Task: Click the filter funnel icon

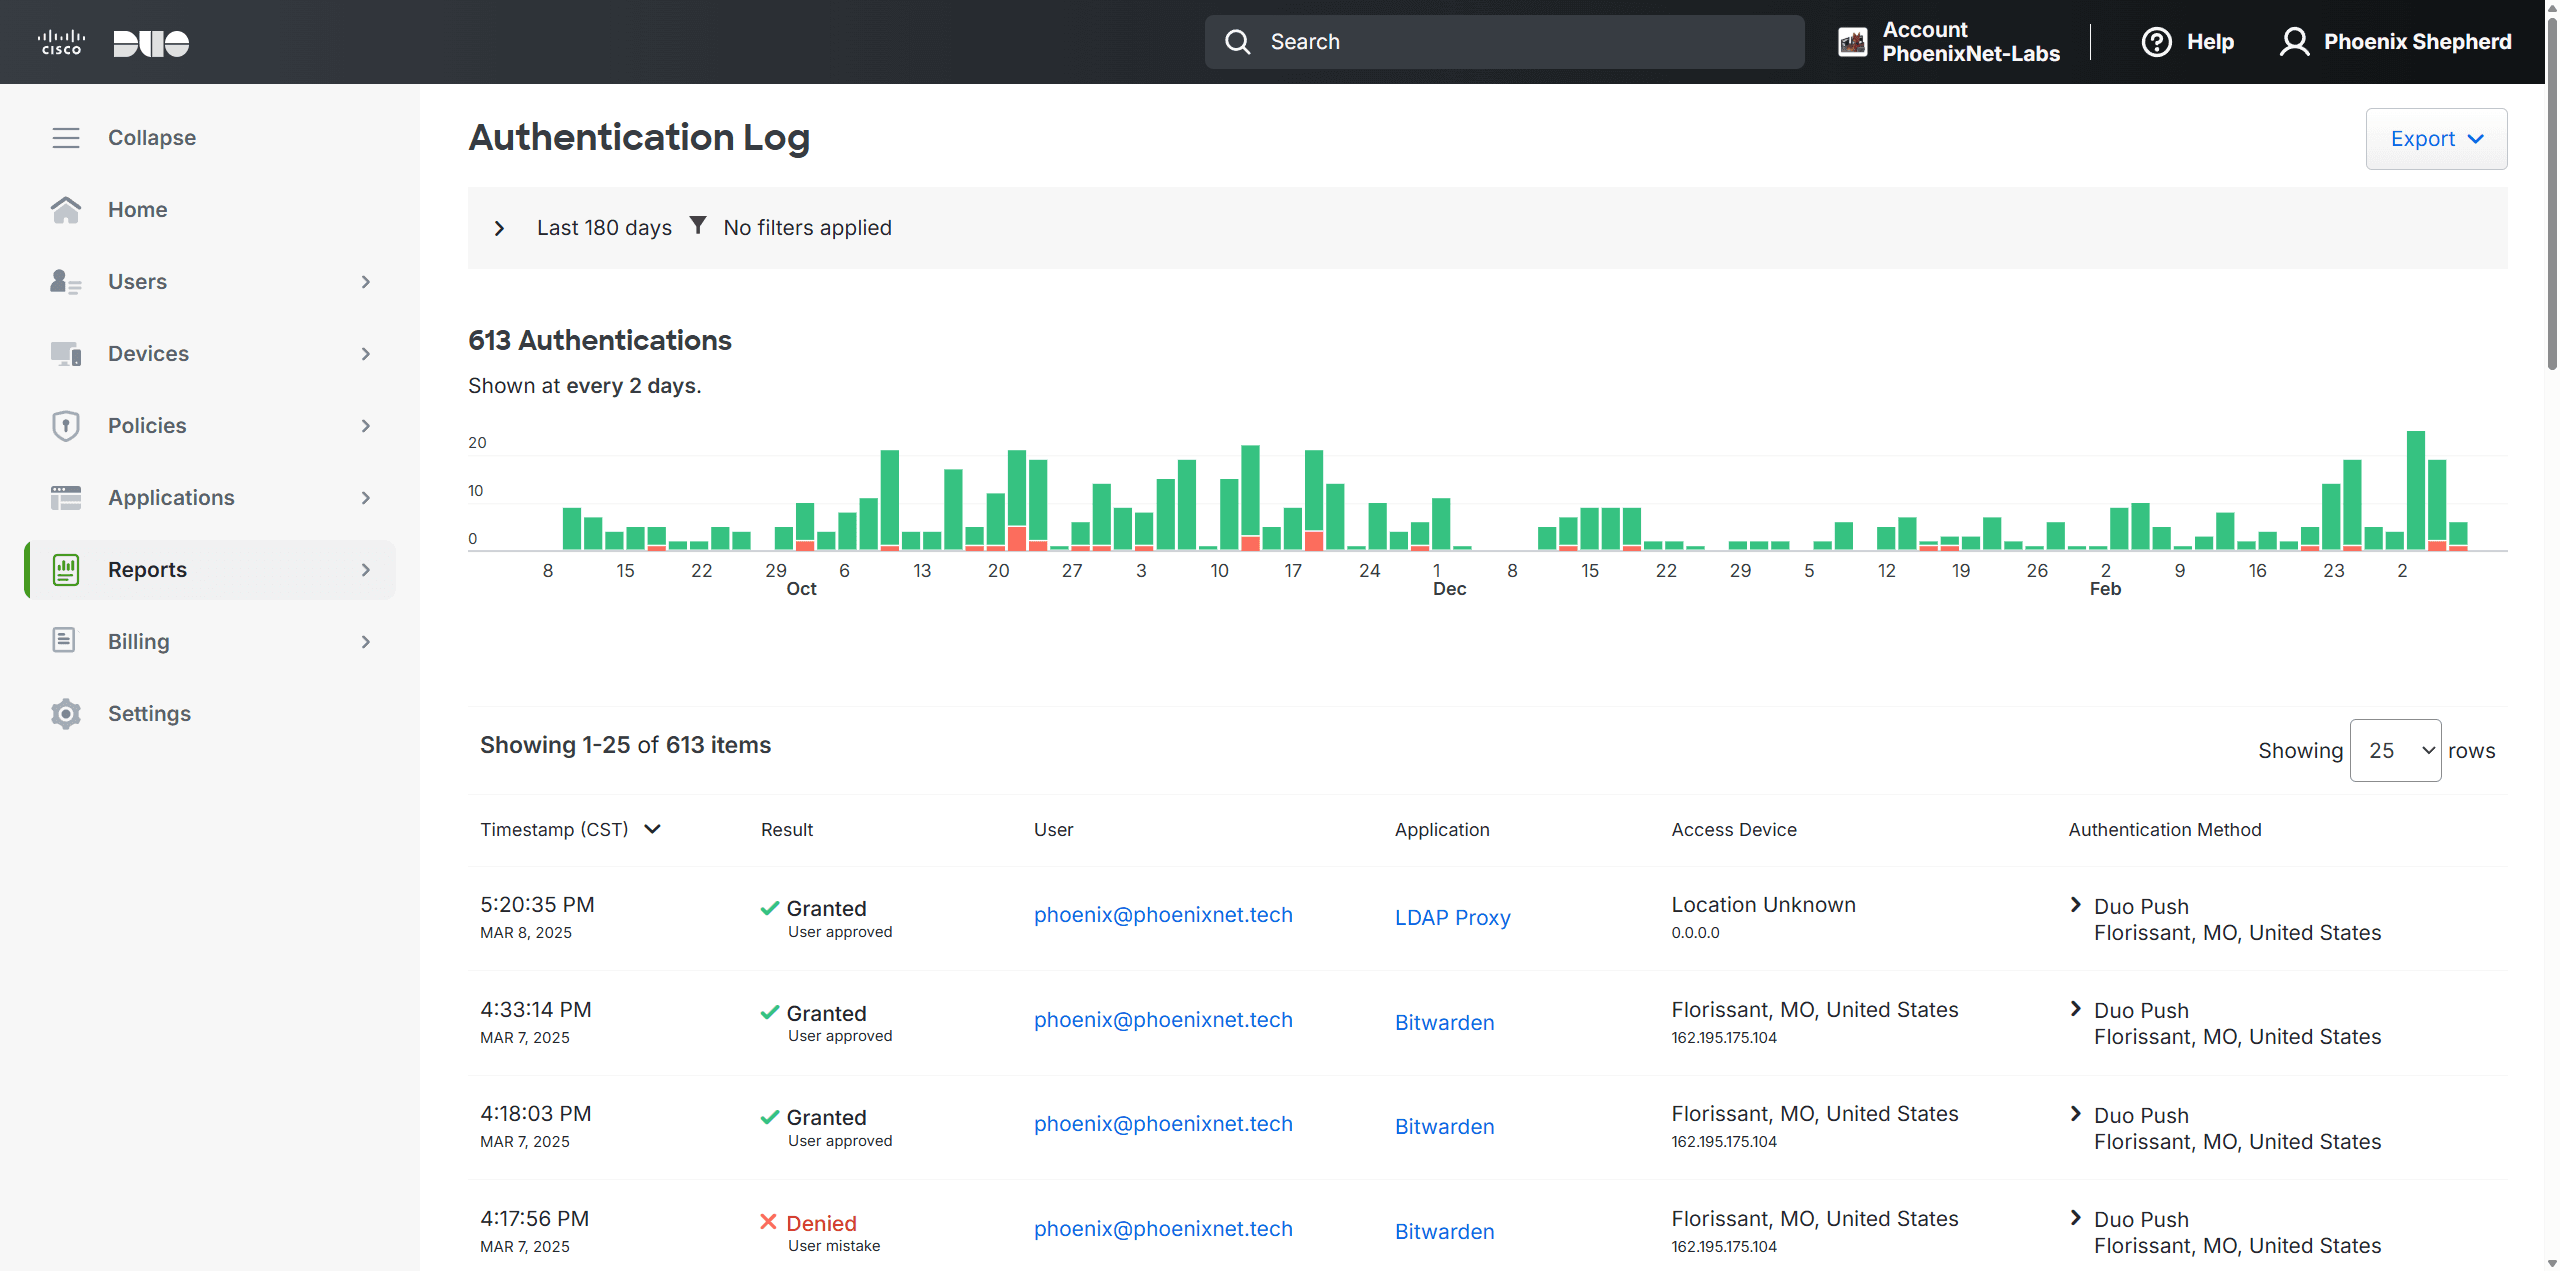Action: pyautogui.click(x=698, y=226)
